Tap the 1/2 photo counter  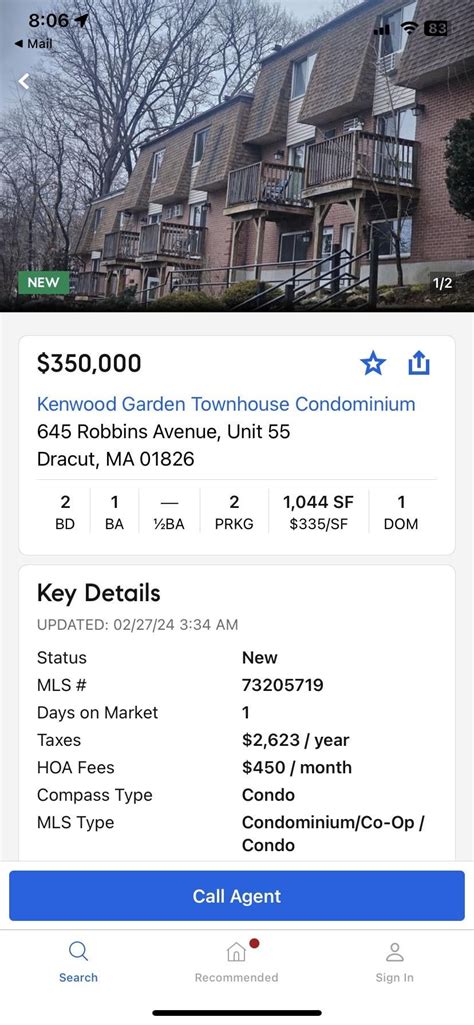point(442,283)
